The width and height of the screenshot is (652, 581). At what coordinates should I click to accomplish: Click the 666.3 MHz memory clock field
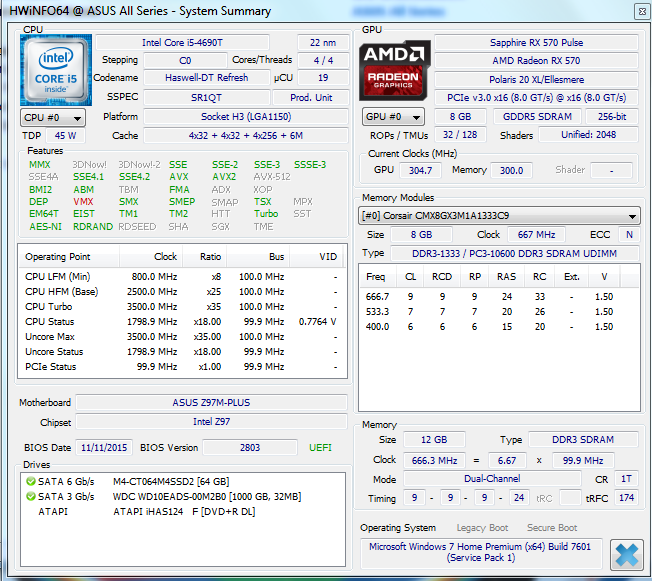point(434,461)
